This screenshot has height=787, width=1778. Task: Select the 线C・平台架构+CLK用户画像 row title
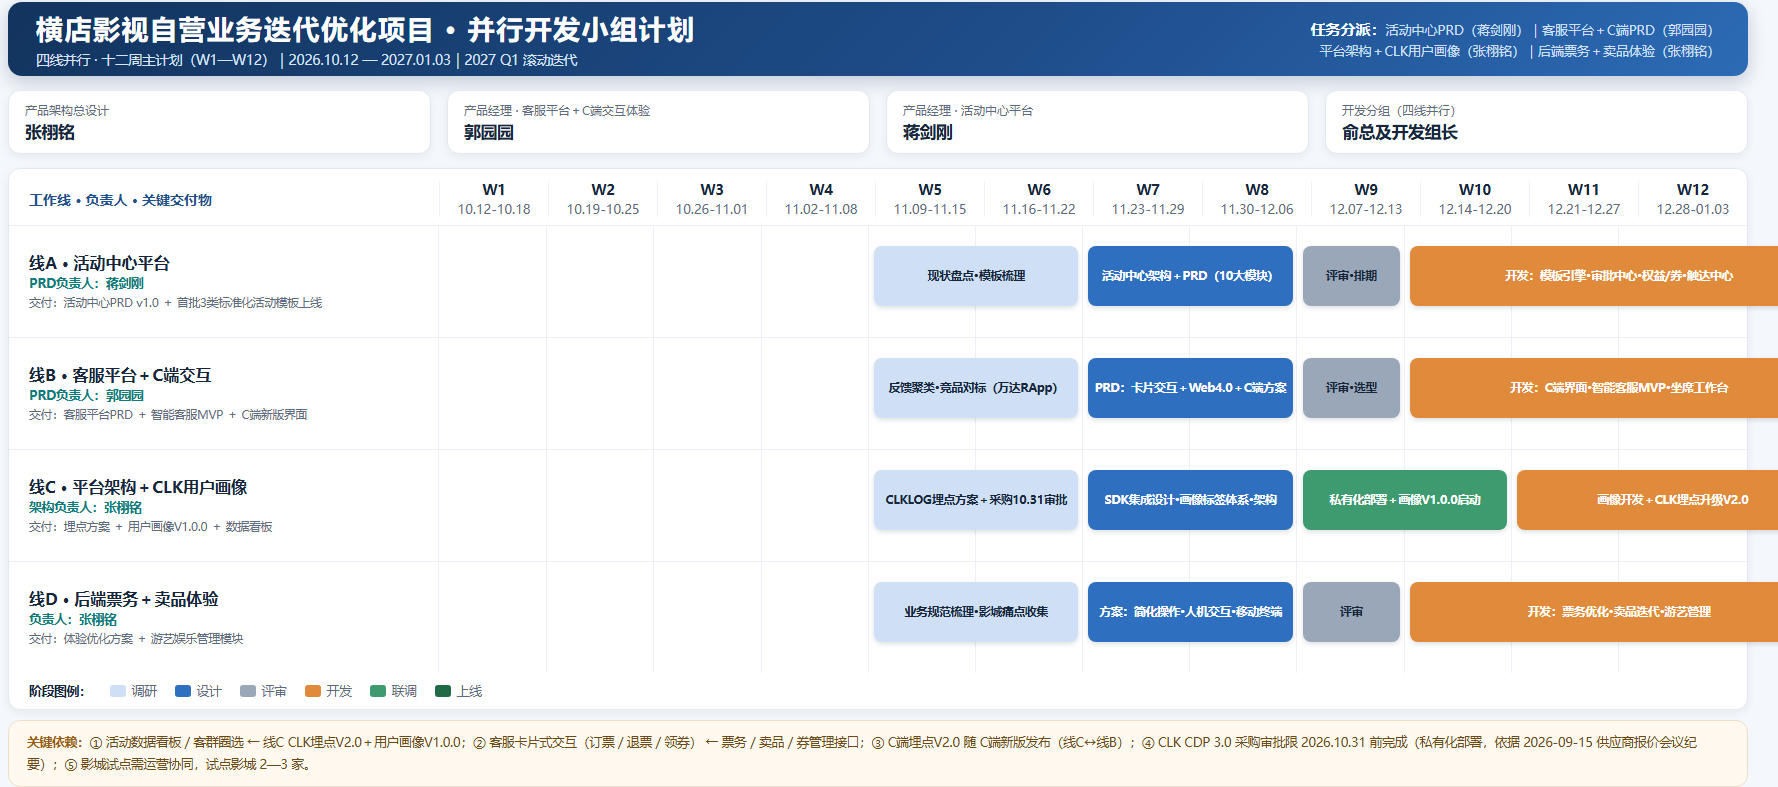coord(138,487)
